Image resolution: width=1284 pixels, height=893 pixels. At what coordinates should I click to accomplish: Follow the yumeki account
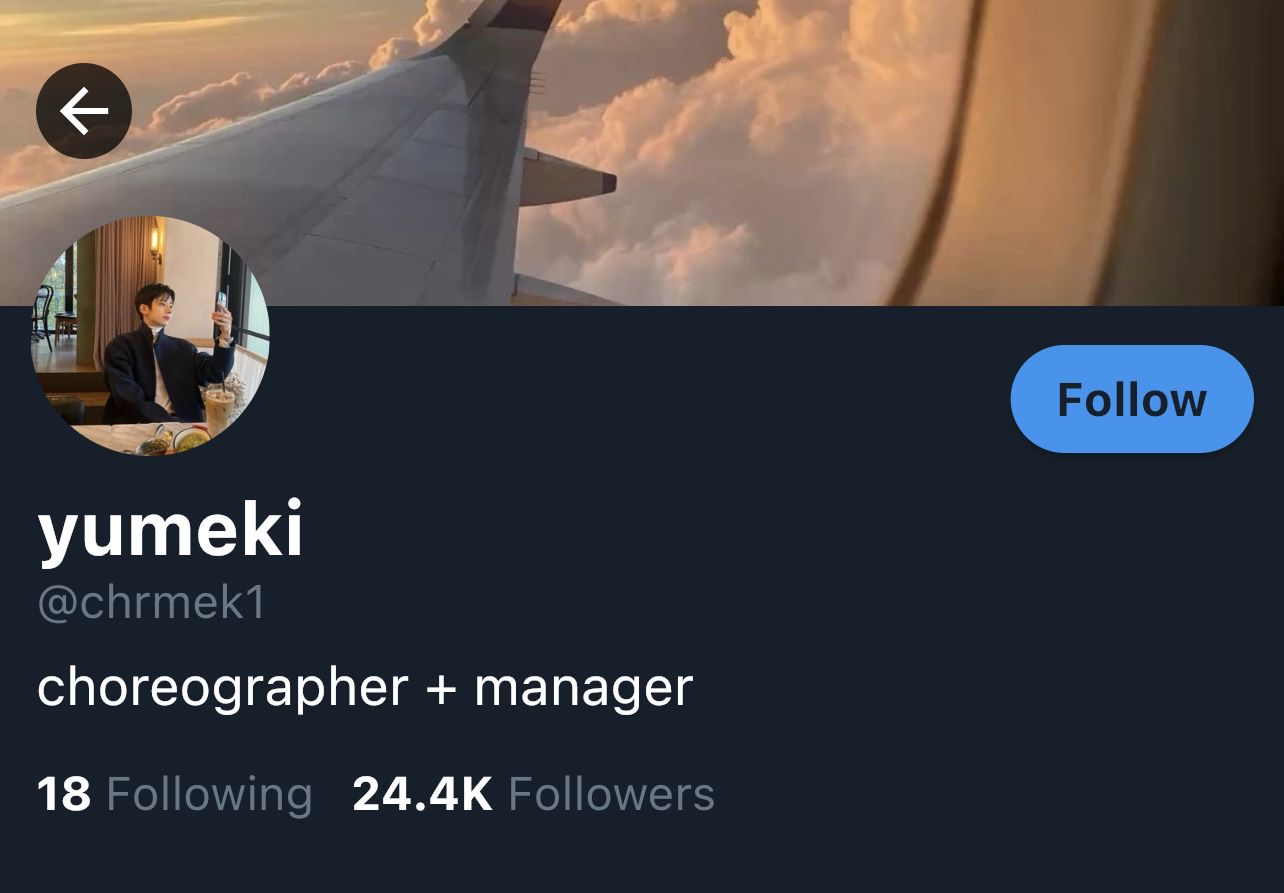[1132, 399]
